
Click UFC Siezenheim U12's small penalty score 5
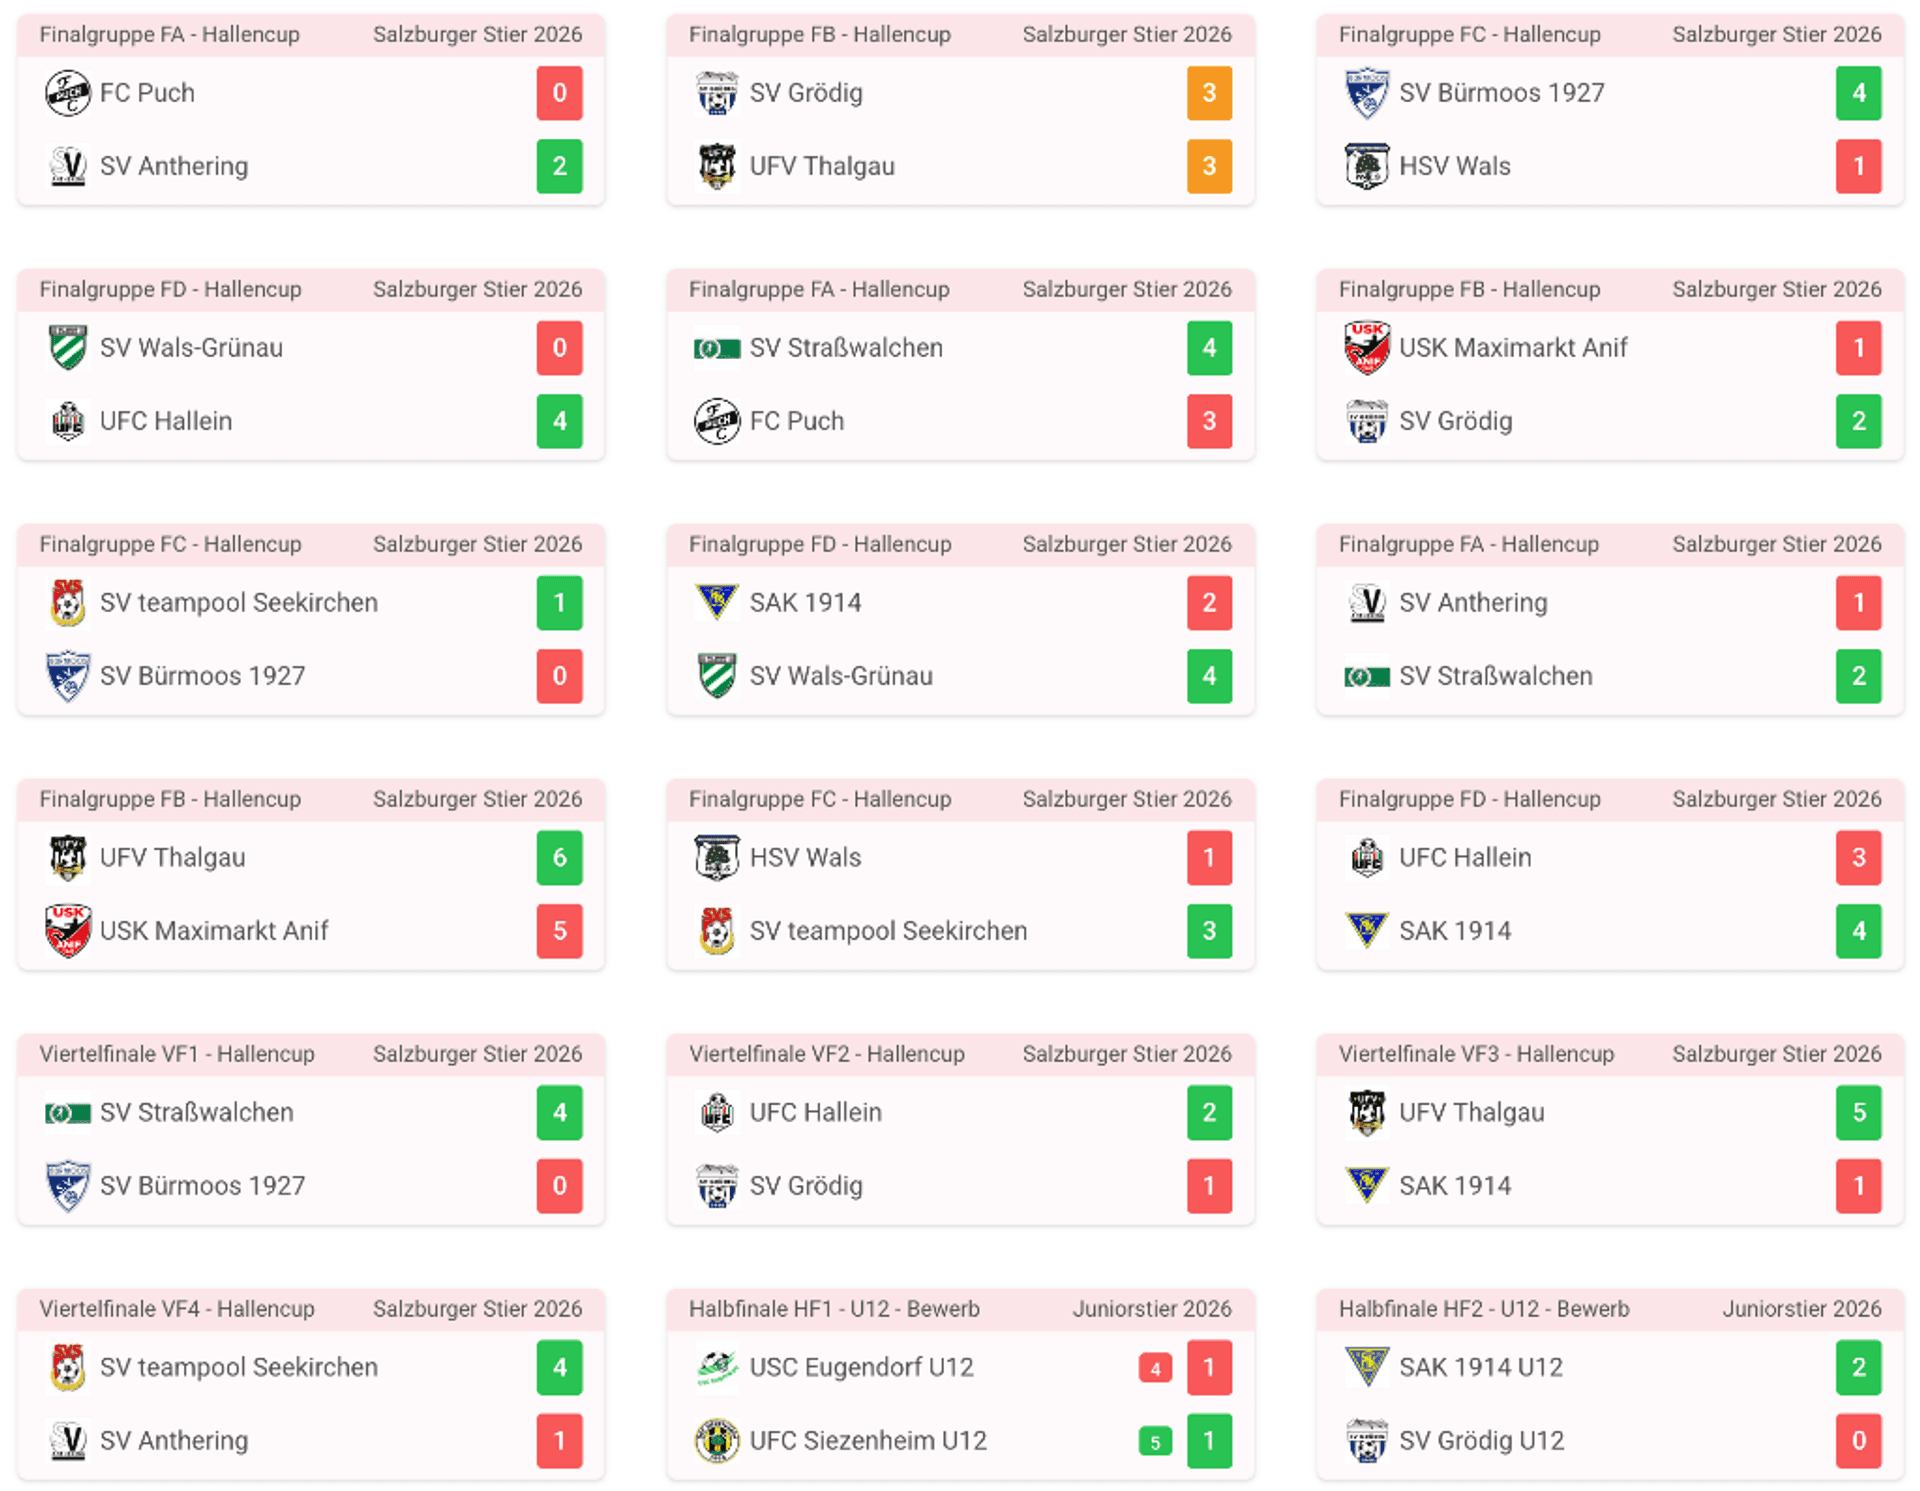point(1155,1441)
